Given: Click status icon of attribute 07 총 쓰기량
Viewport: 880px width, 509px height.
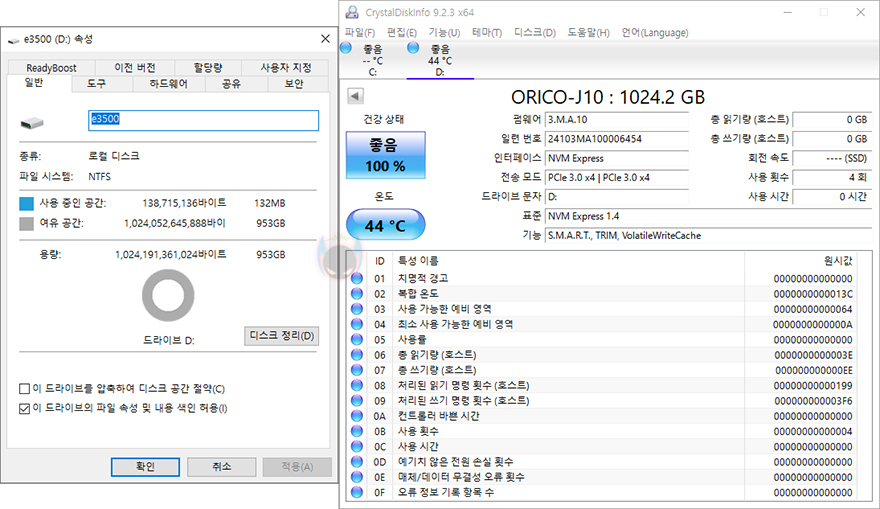Looking at the screenshot, I should point(356,370).
